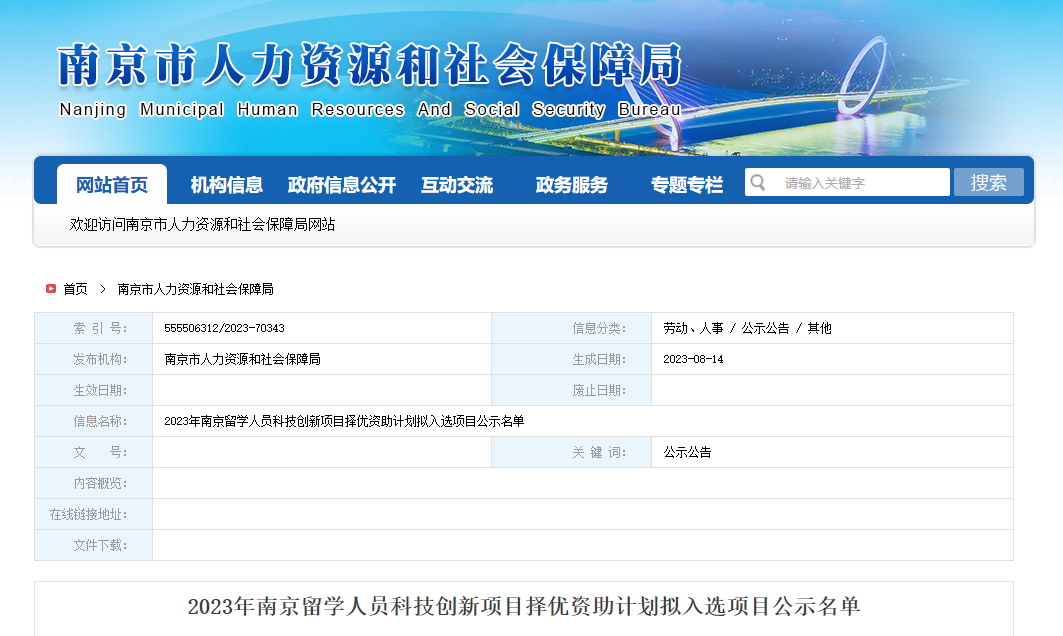Open the 专题专栏 navigation item
Image resolution: width=1063 pixels, height=636 pixels.
coord(687,185)
